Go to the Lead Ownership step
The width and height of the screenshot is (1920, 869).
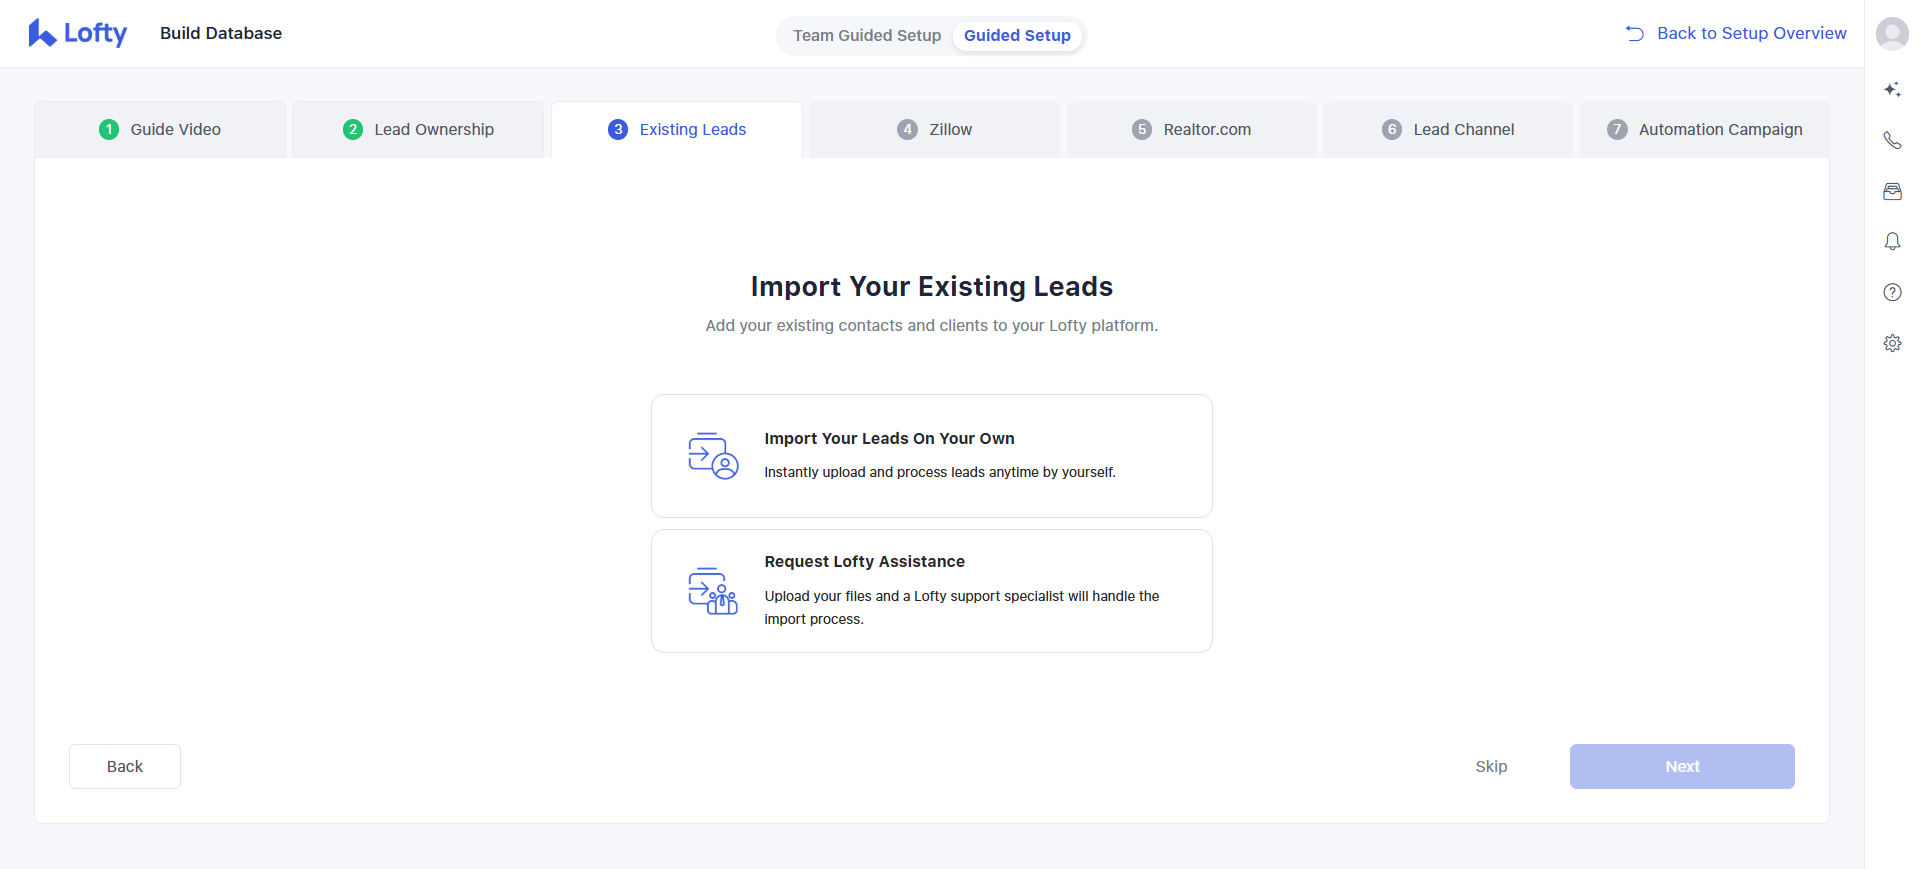coord(418,130)
